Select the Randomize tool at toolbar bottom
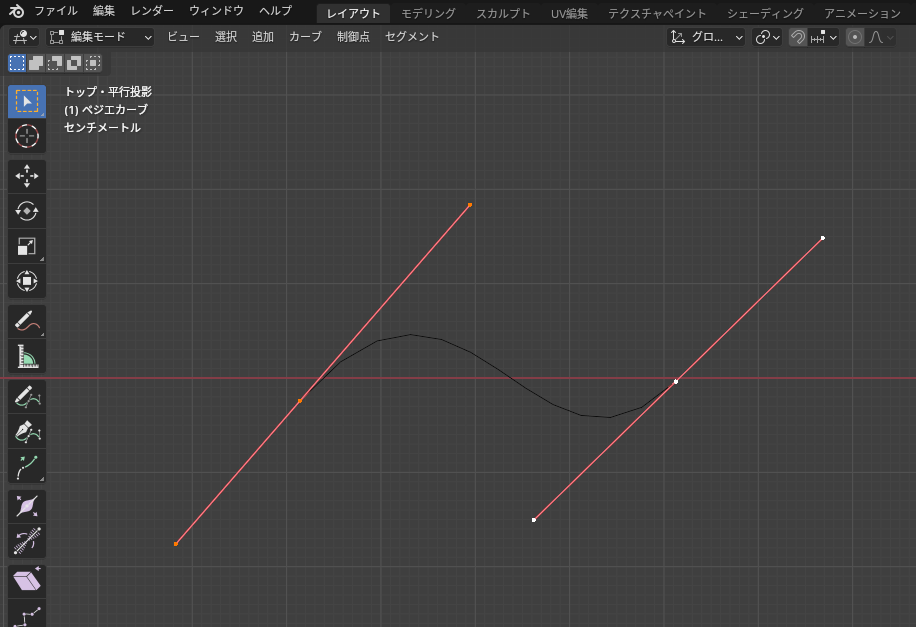 [27, 615]
